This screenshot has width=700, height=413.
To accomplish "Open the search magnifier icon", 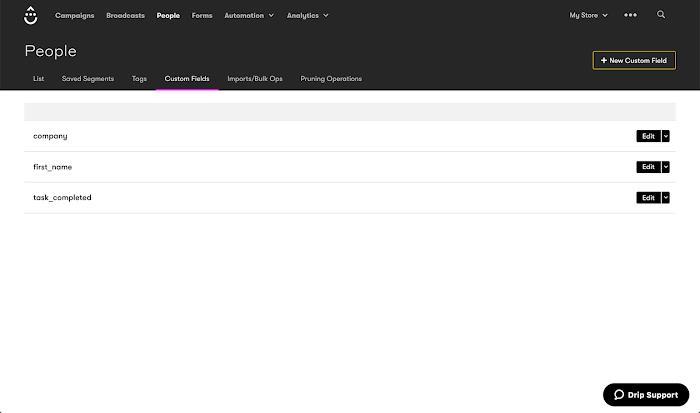I will (x=661, y=15).
